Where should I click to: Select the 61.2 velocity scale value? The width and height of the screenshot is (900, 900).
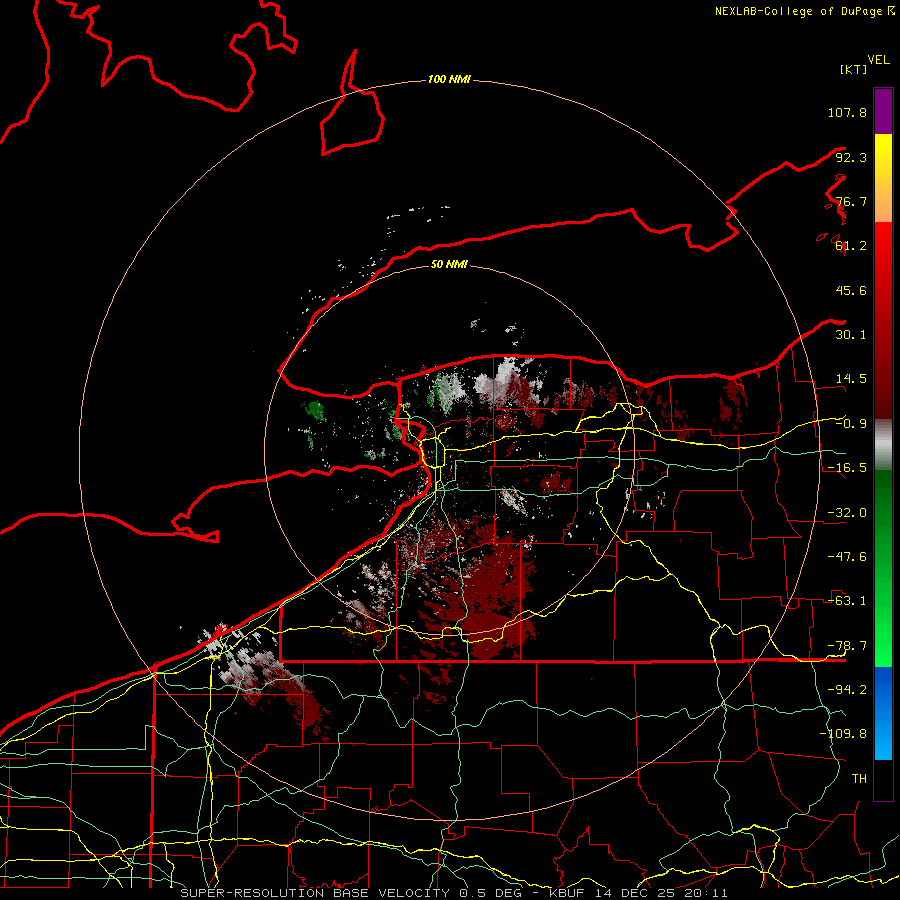(851, 246)
